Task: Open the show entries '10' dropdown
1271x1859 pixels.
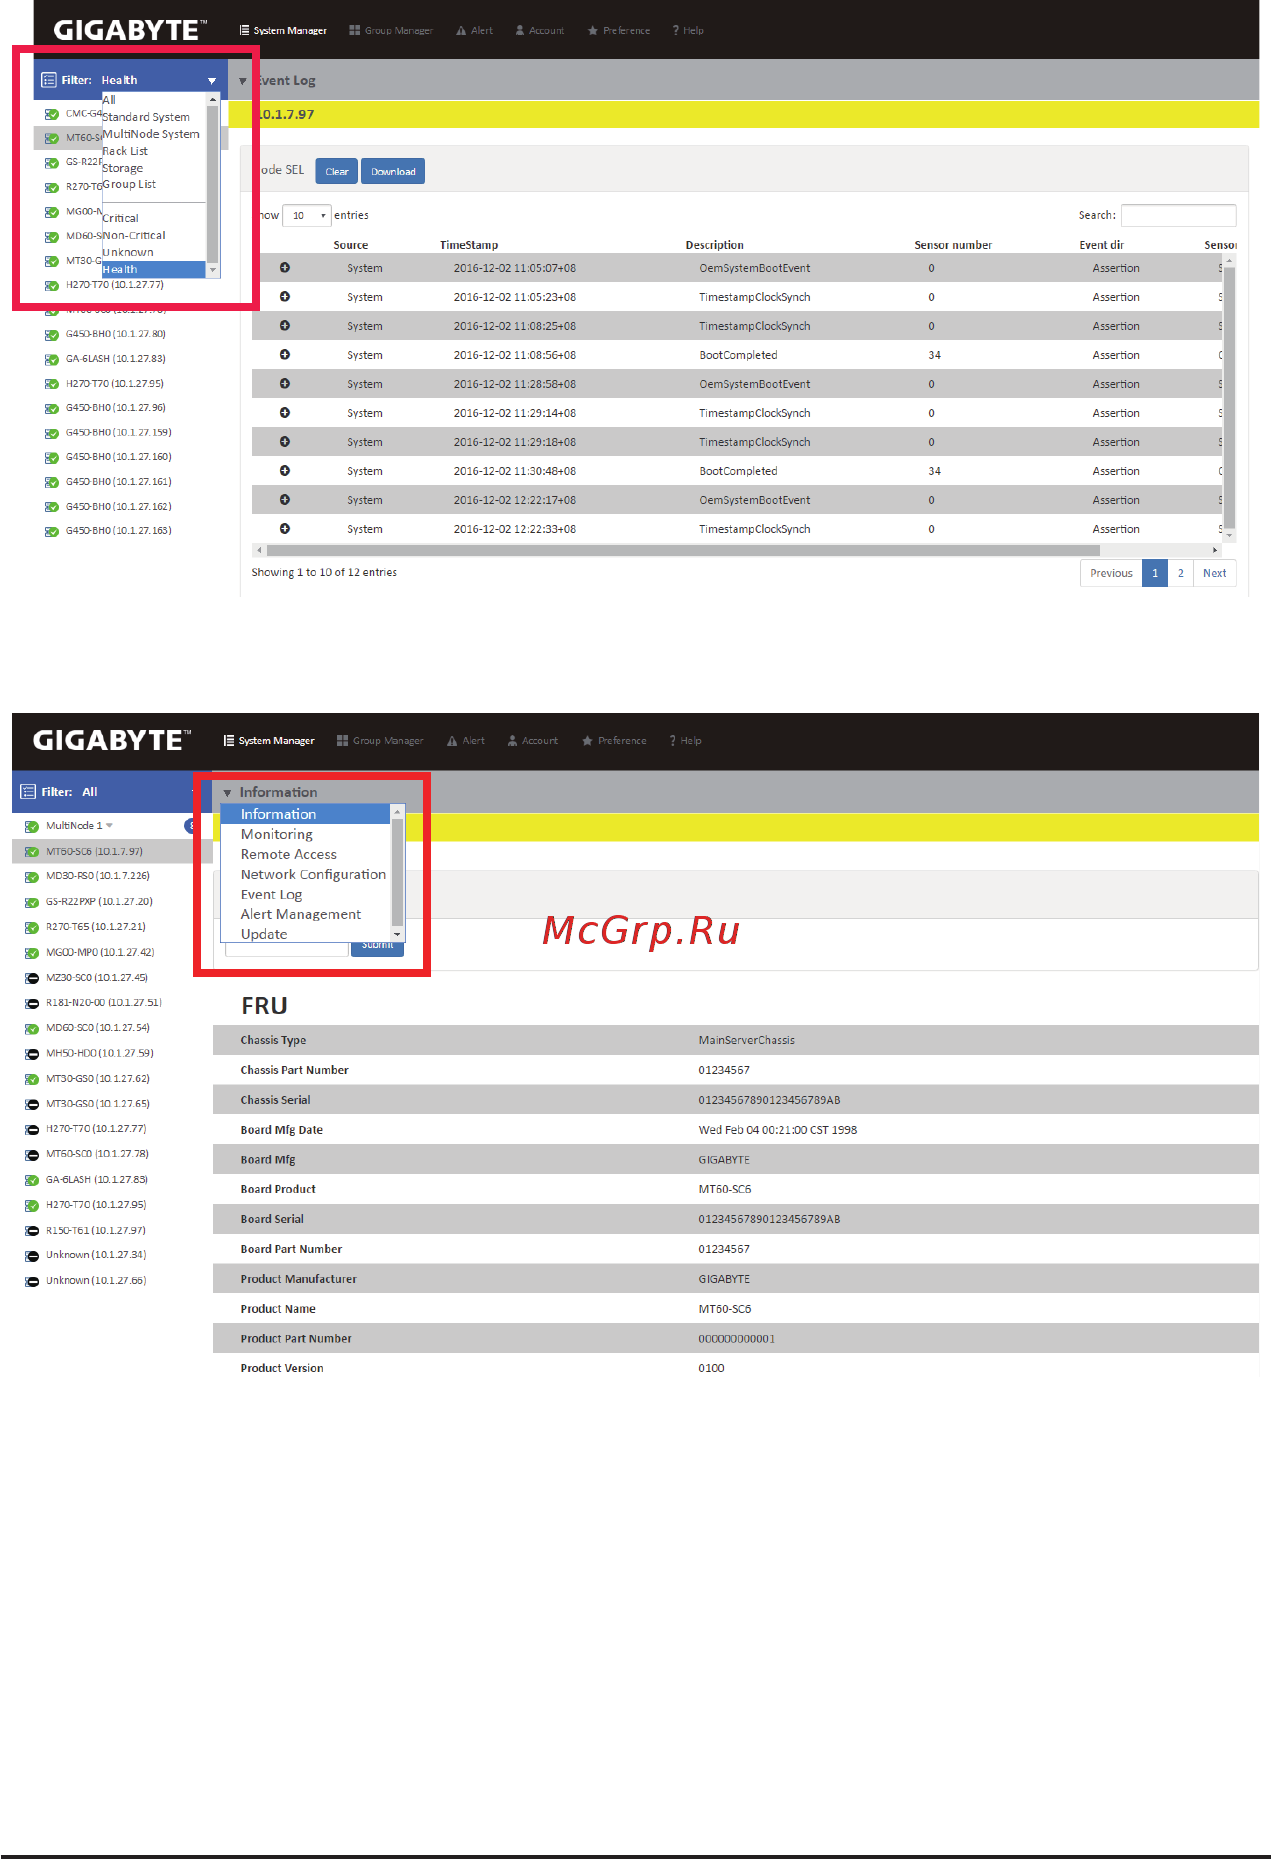Action: pyautogui.click(x=307, y=215)
